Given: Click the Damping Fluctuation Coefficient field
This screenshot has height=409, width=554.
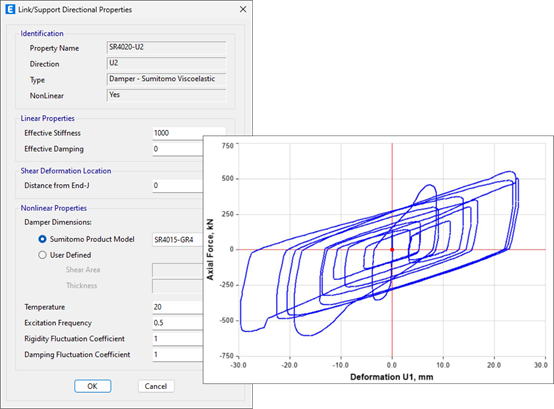Looking at the screenshot, I should click(x=178, y=355).
